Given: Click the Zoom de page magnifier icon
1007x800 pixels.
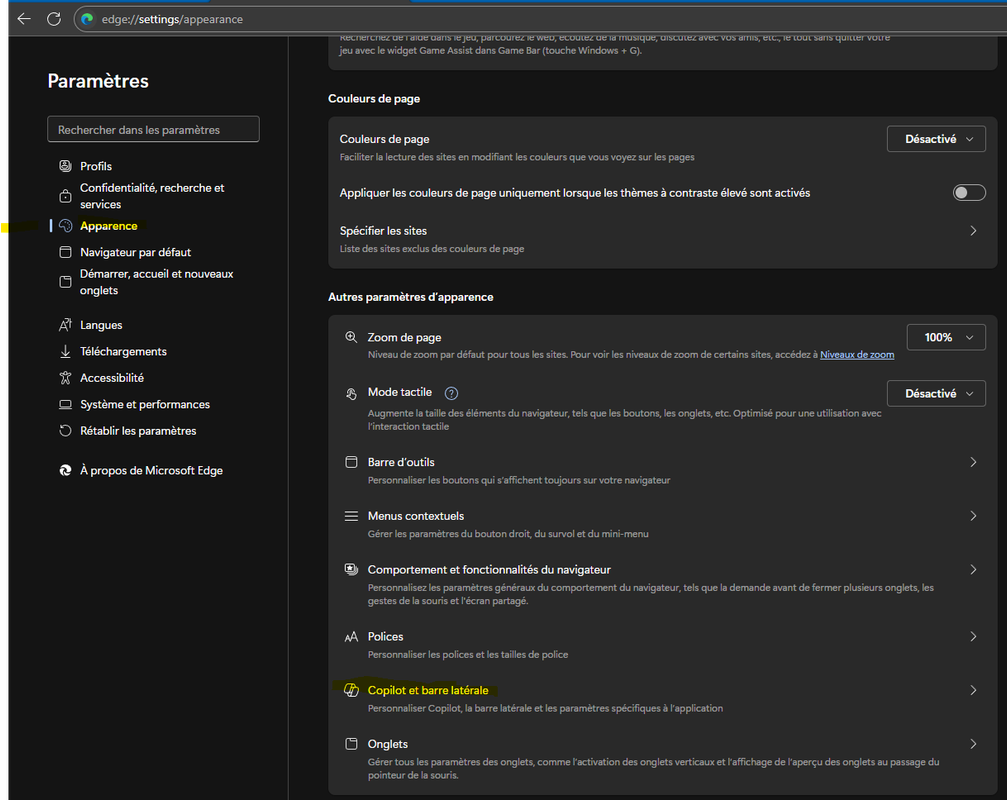Looking at the screenshot, I should [x=351, y=337].
